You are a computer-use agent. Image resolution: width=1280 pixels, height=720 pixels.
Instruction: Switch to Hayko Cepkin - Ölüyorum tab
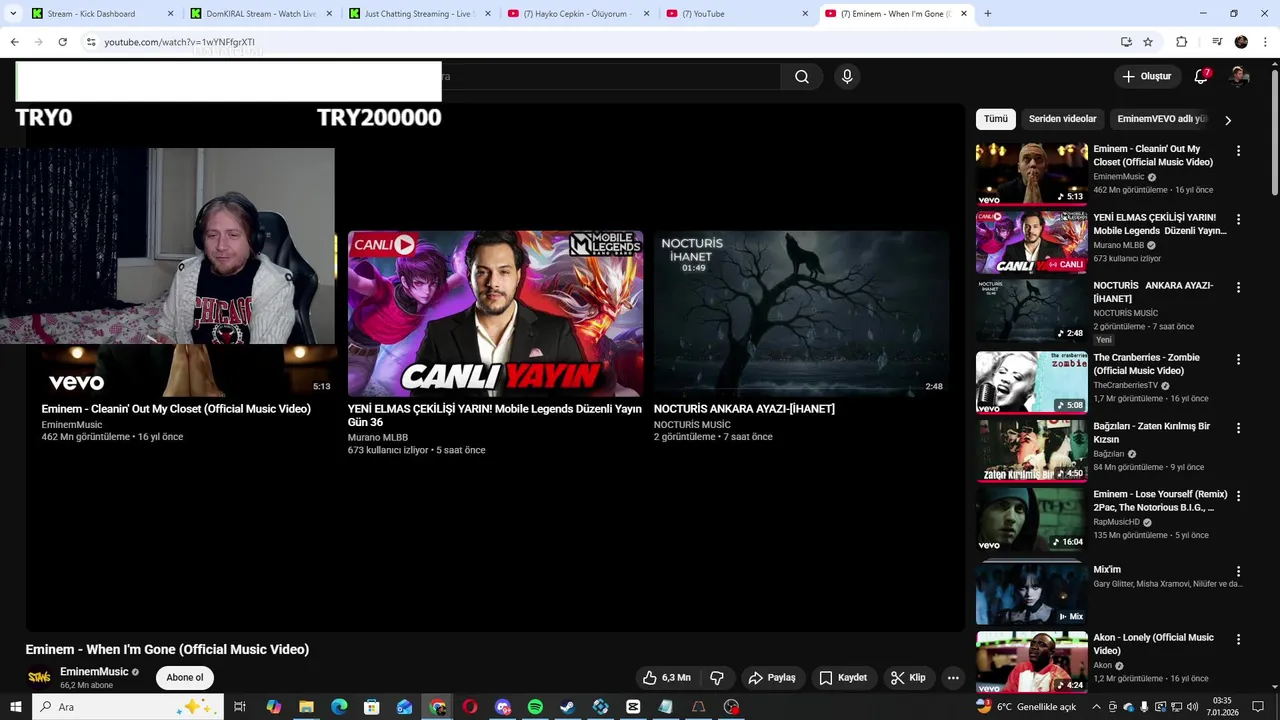tap(578, 14)
